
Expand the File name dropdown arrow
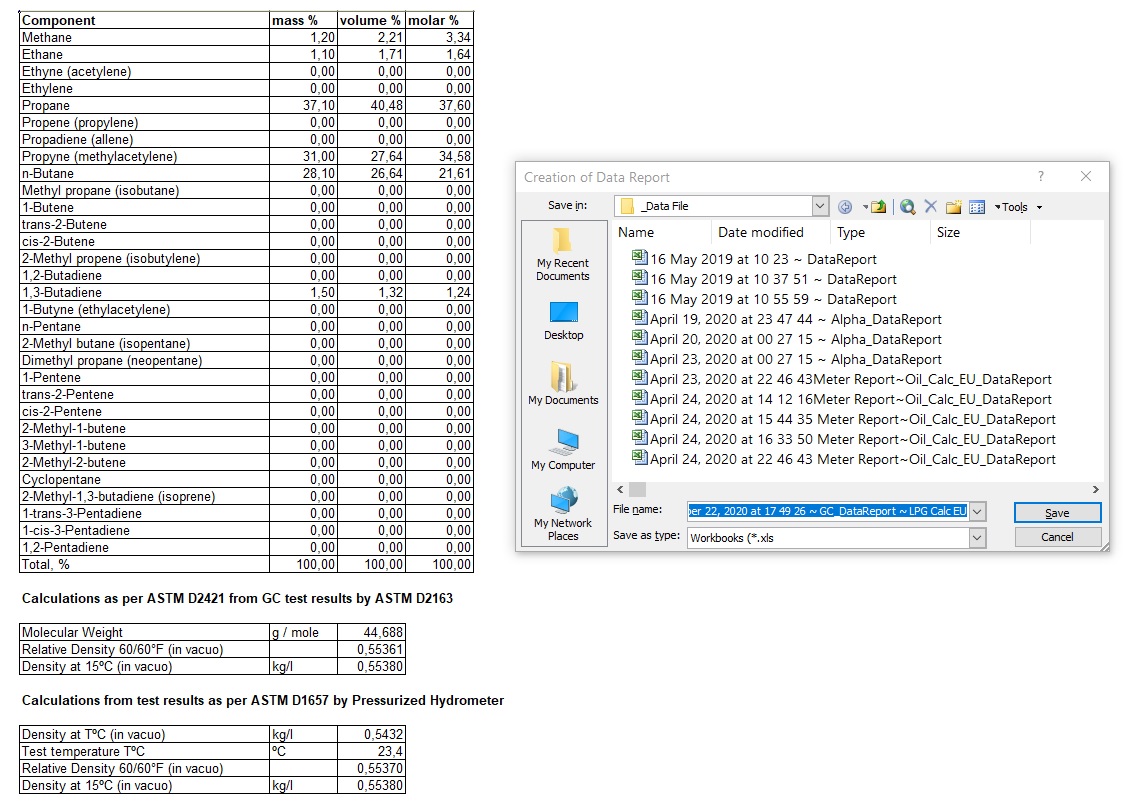(977, 512)
